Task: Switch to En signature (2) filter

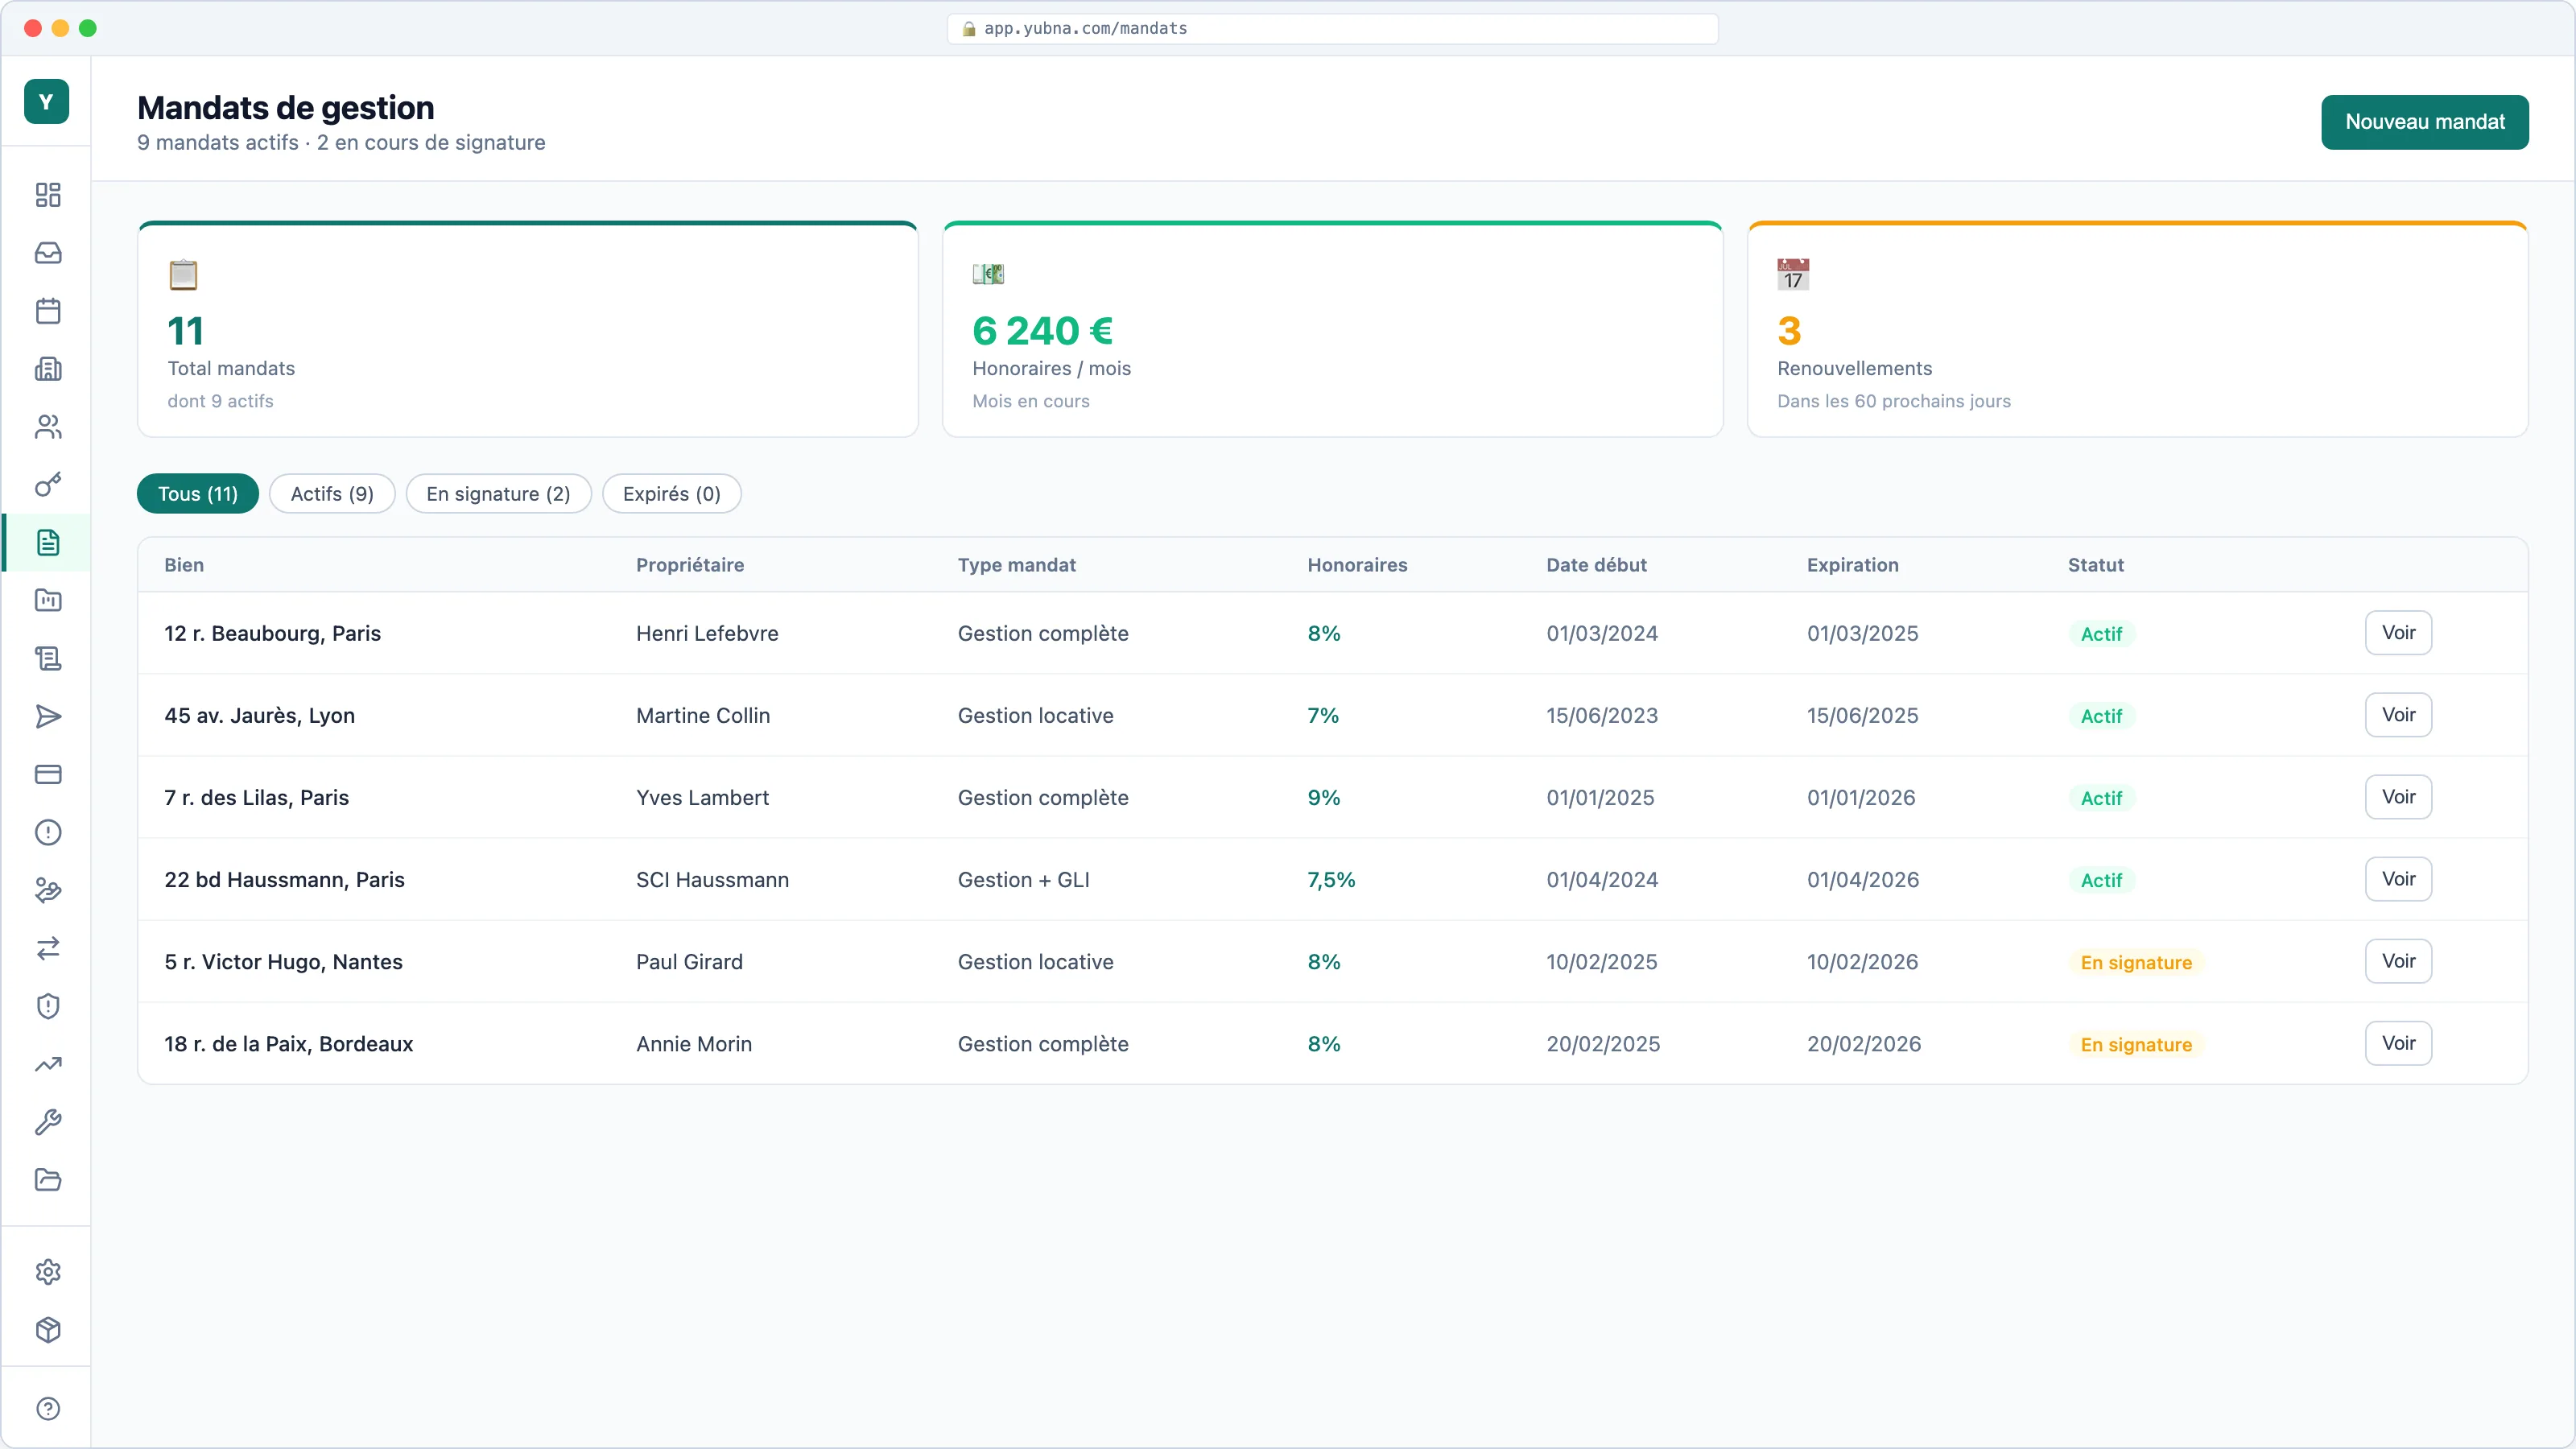Action: 498,494
